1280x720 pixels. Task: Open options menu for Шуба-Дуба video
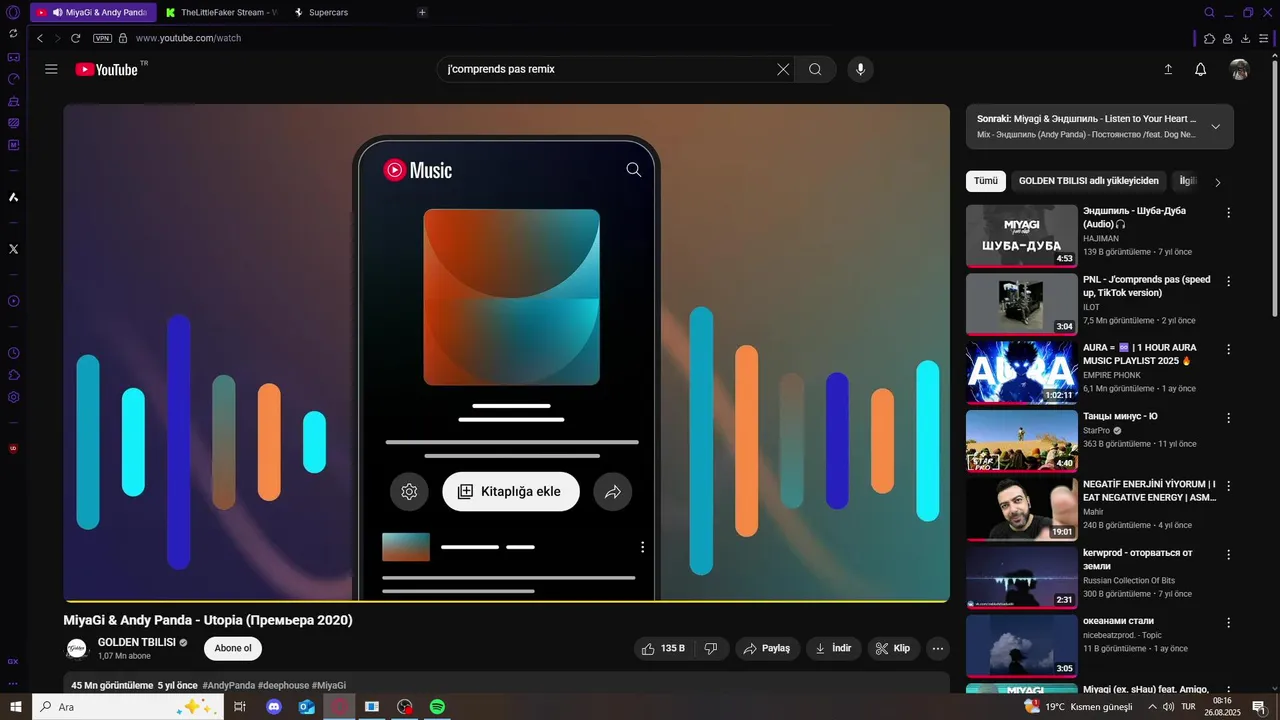(1229, 213)
